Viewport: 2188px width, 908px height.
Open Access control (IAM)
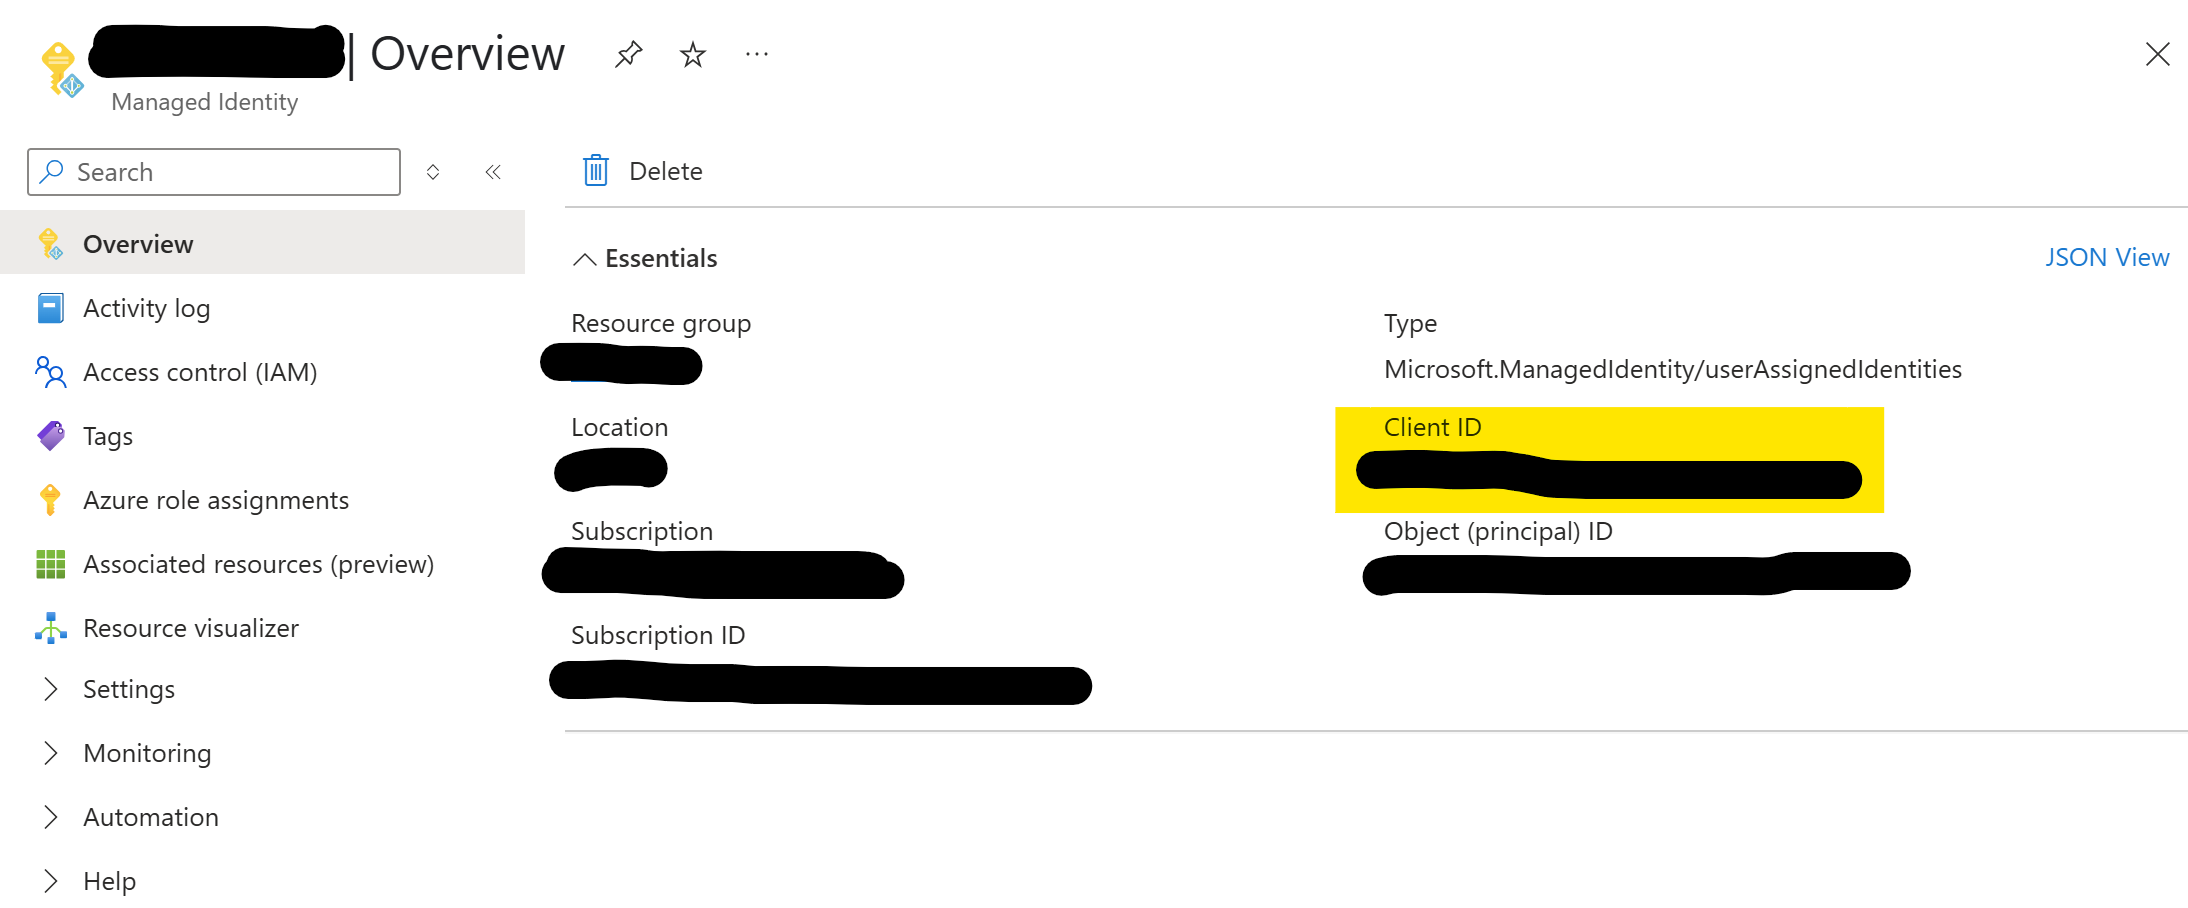pyautogui.click(x=200, y=372)
